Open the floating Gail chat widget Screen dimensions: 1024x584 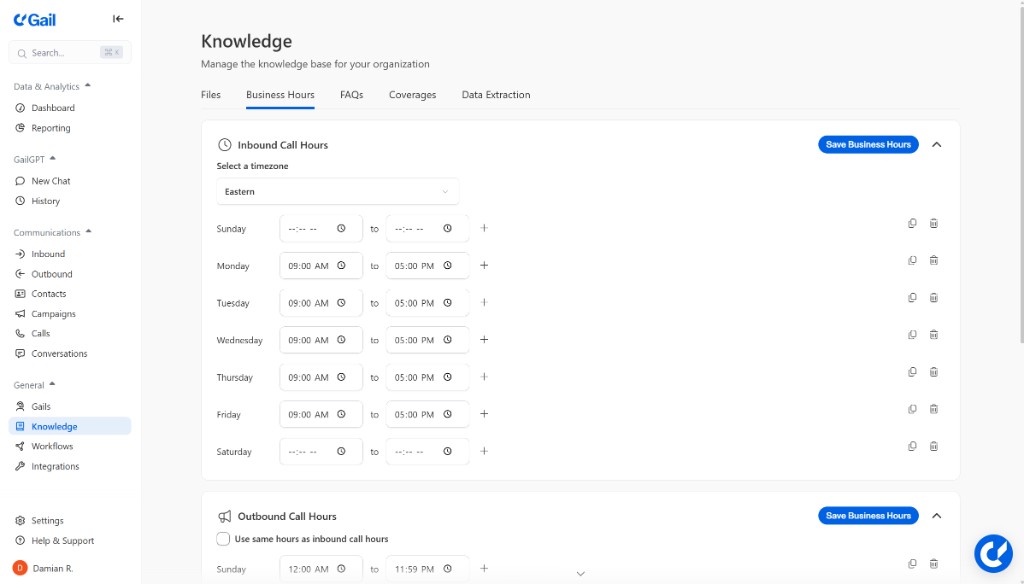coord(993,553)
